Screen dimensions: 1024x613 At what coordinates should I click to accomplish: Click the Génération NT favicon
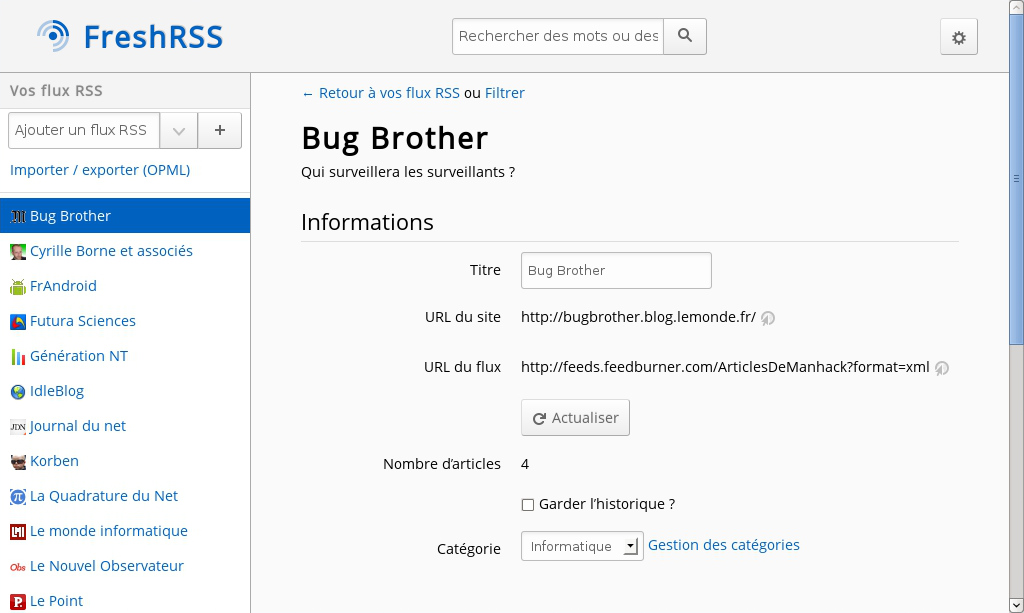click(x=18, y=356)
